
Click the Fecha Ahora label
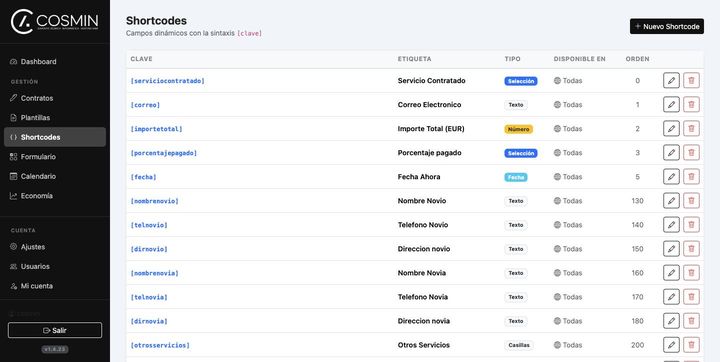[419, 176]
